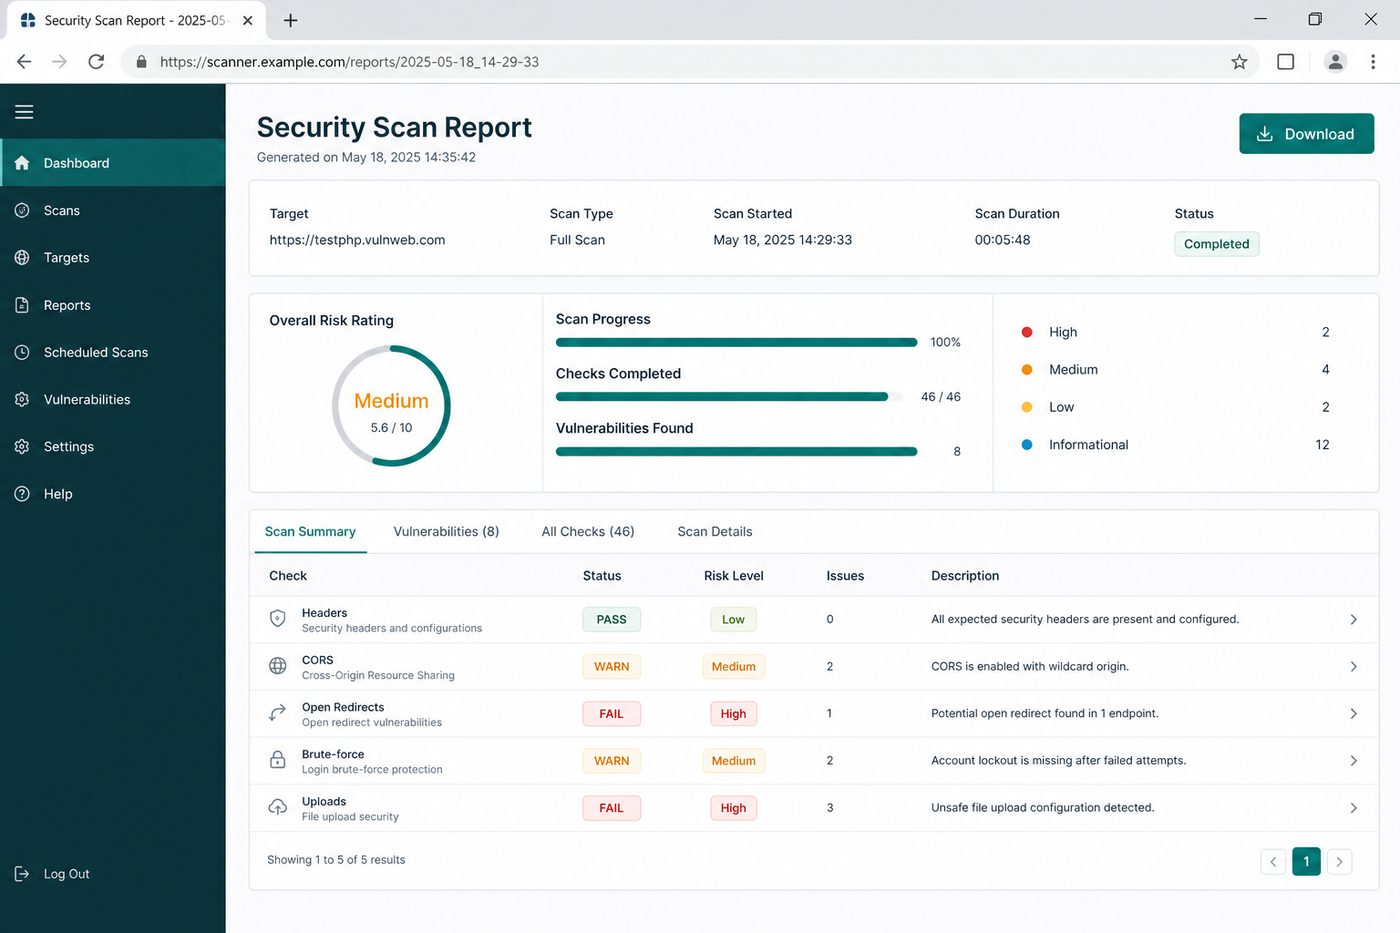
Task: Switch to the Vulnerabilities (8) tab
Action: coord(446,532)
